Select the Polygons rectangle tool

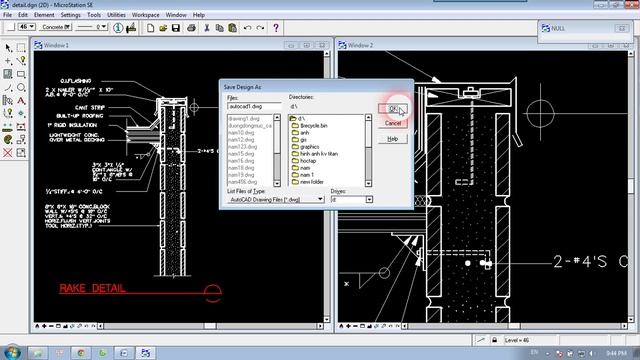(x=21, y=74)
